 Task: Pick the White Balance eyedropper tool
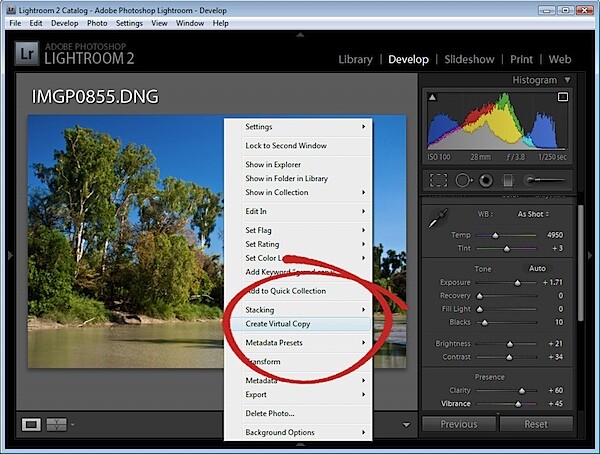pos(438,218)
